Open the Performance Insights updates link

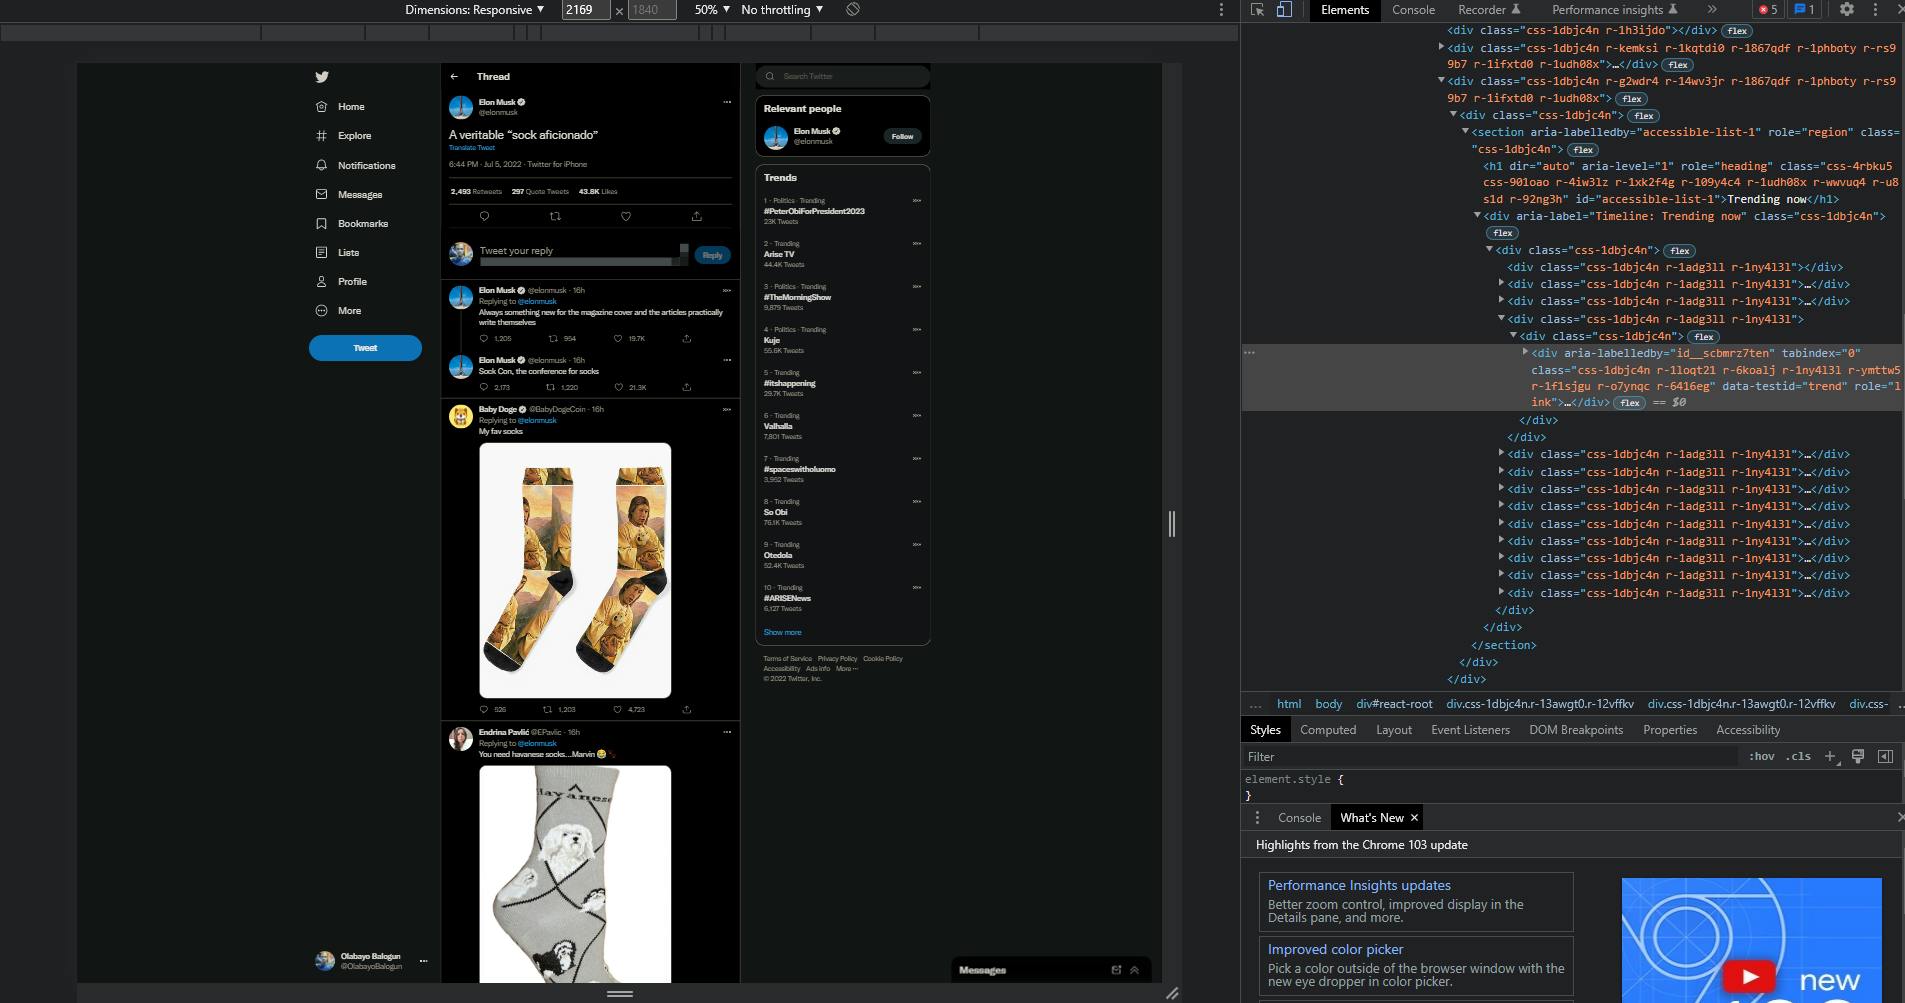(1359, 885)
